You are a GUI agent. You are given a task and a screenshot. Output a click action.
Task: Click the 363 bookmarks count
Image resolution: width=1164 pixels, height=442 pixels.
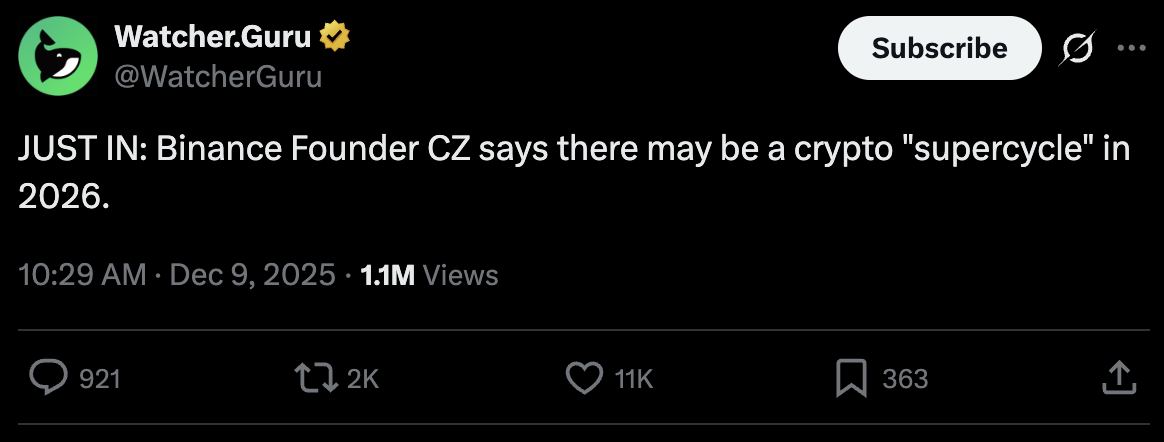tap(905, 379)
